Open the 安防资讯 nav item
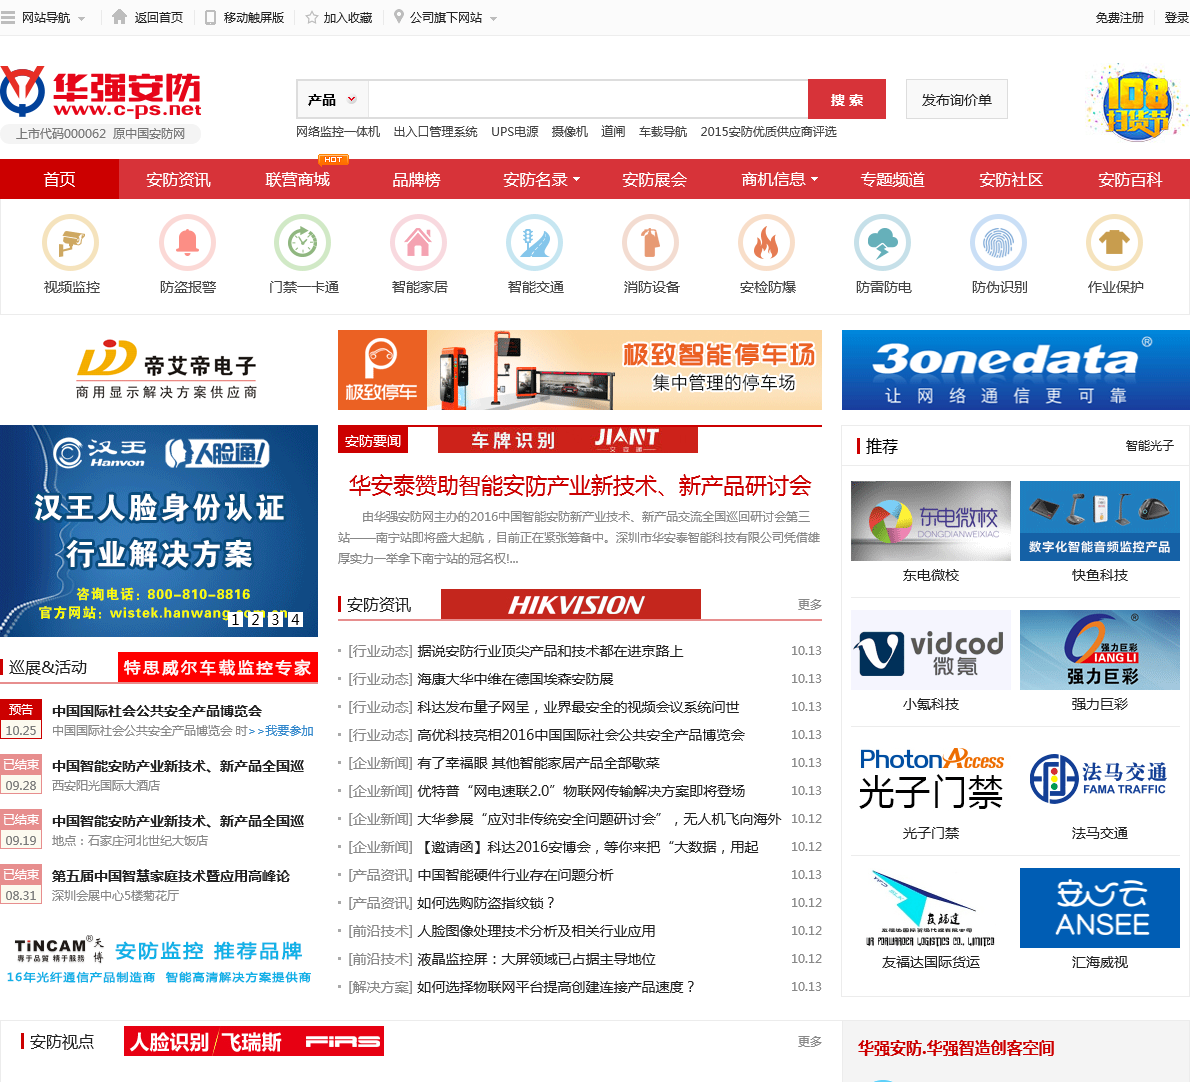 click(178, 179)
